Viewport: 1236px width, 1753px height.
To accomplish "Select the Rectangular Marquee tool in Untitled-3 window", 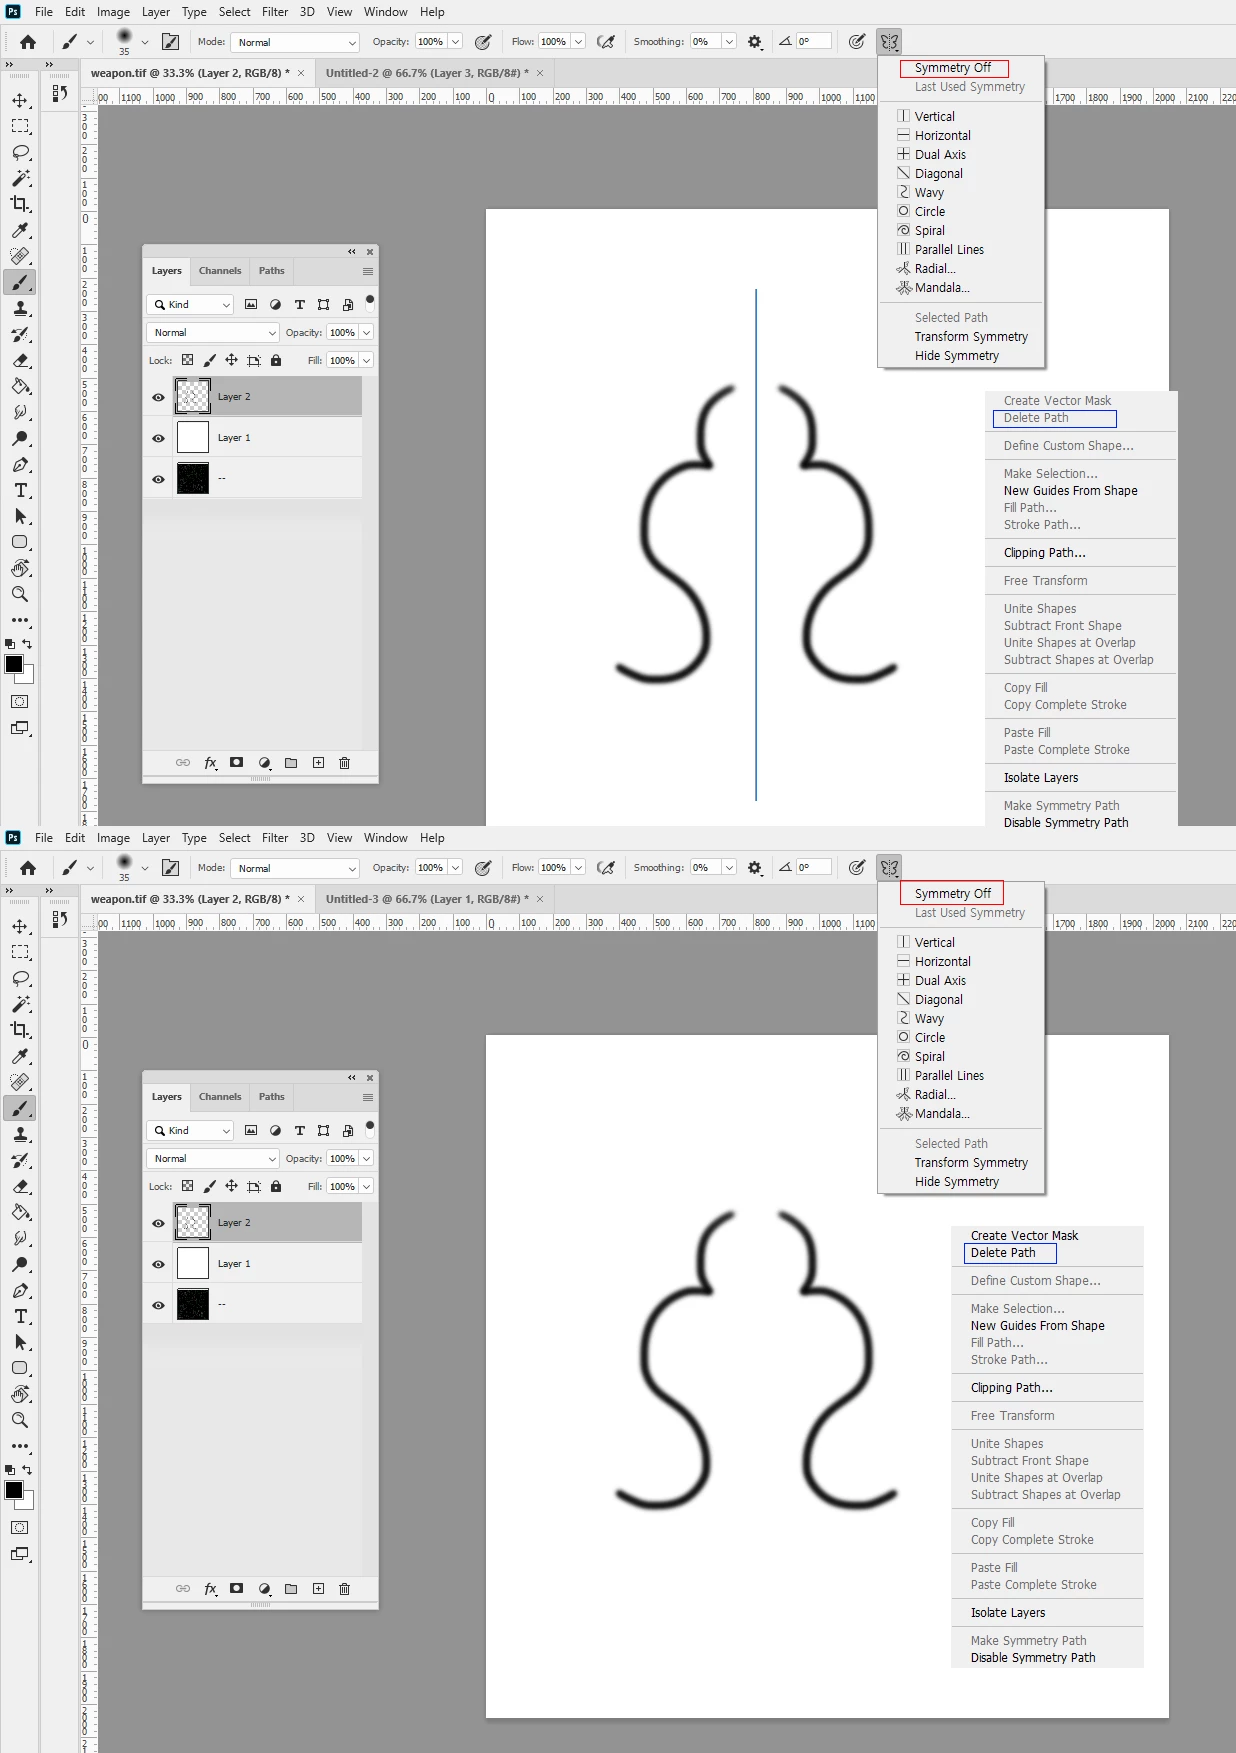I will 20,952.
